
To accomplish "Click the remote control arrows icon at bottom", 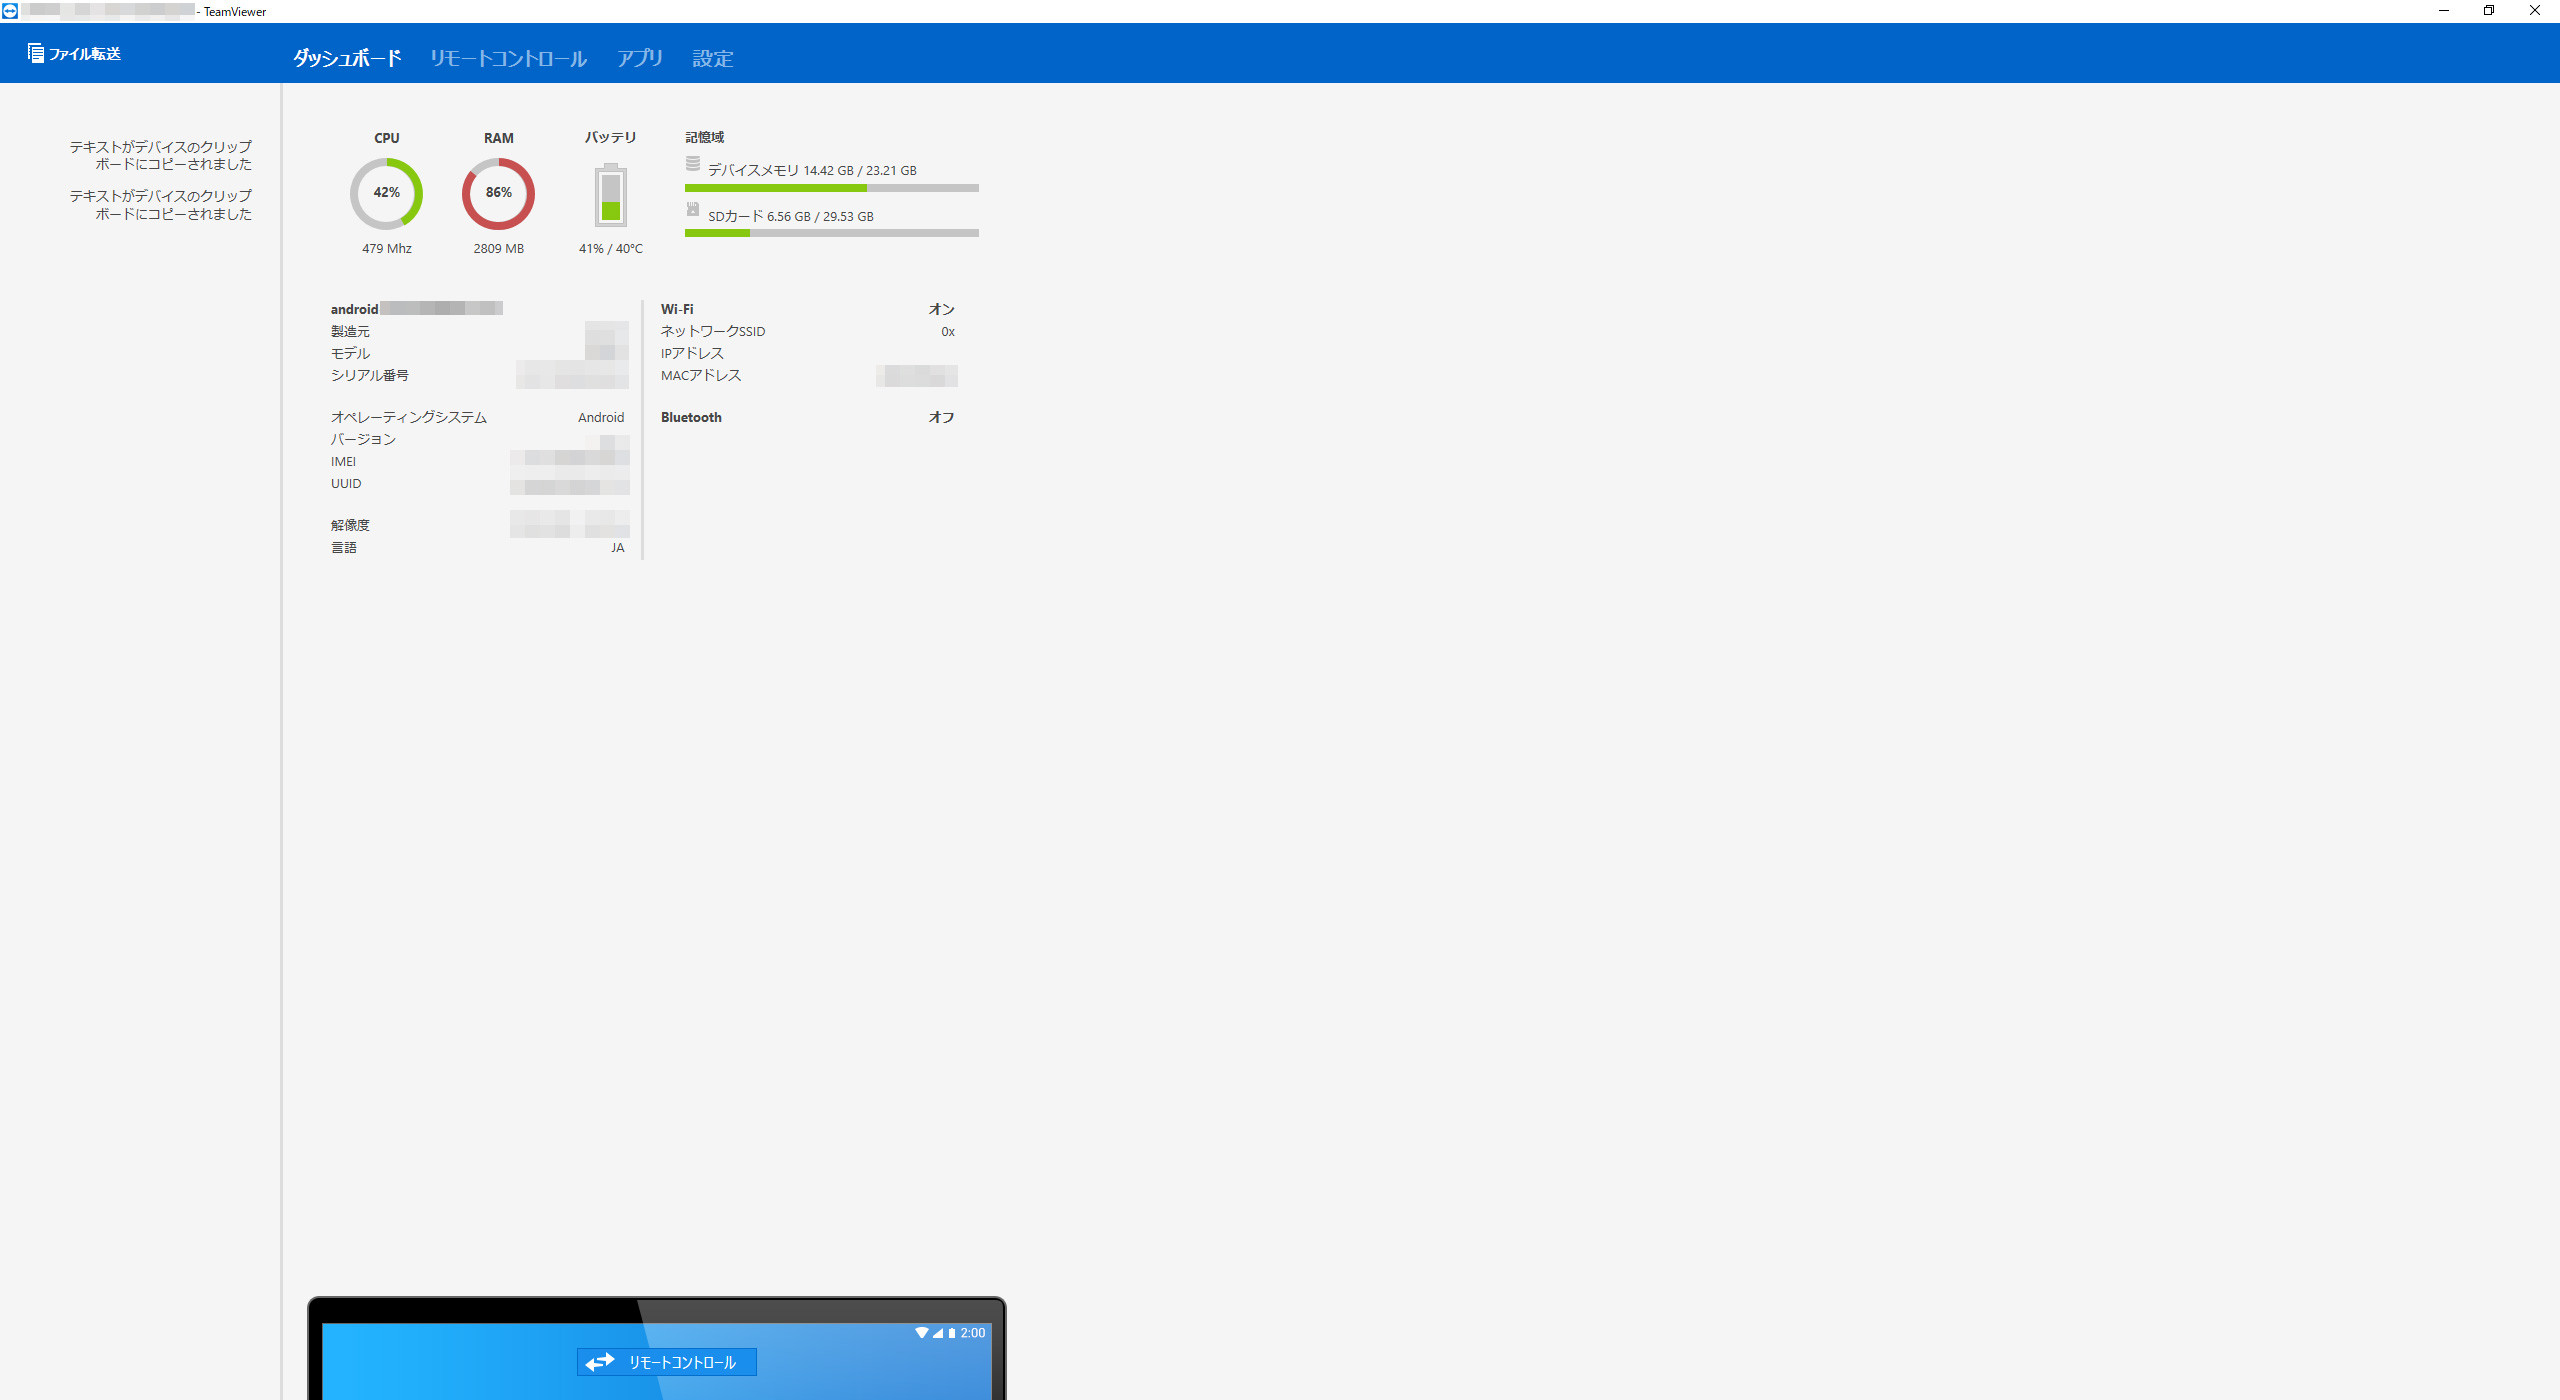I will [600, 1362].
